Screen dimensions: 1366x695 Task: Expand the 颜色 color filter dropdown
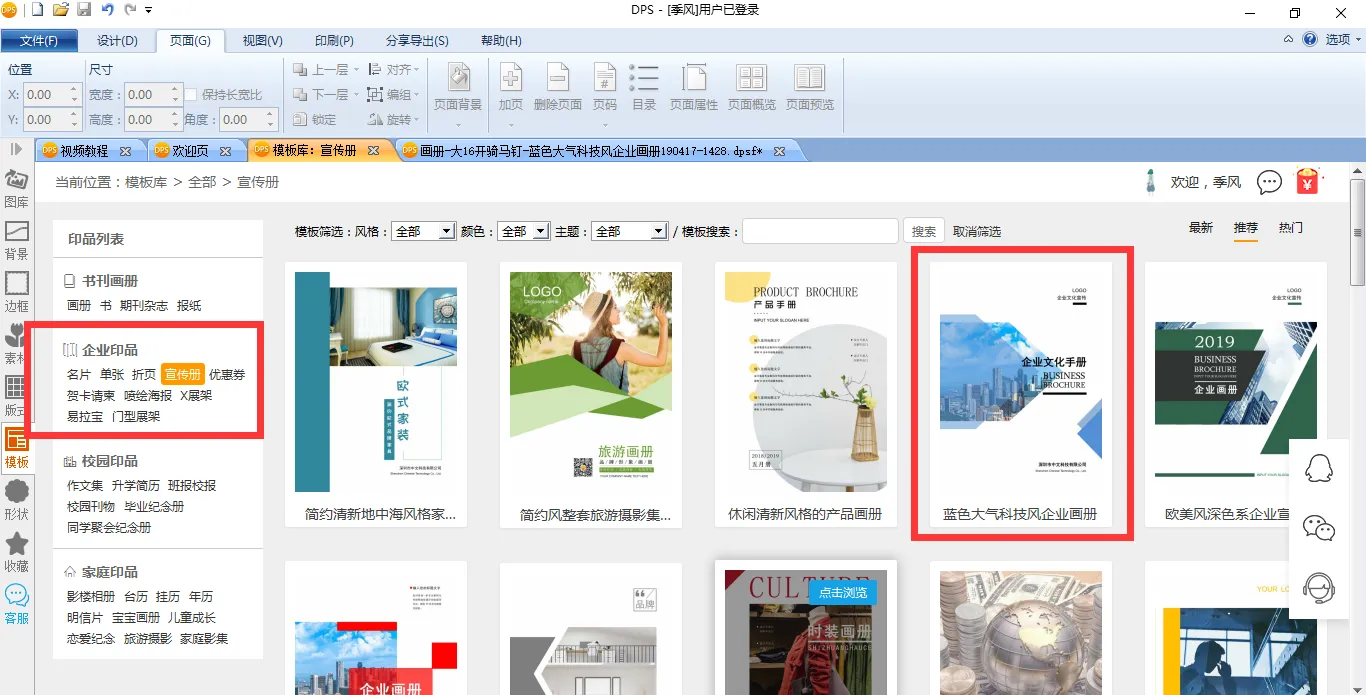[x=524, y=231]
